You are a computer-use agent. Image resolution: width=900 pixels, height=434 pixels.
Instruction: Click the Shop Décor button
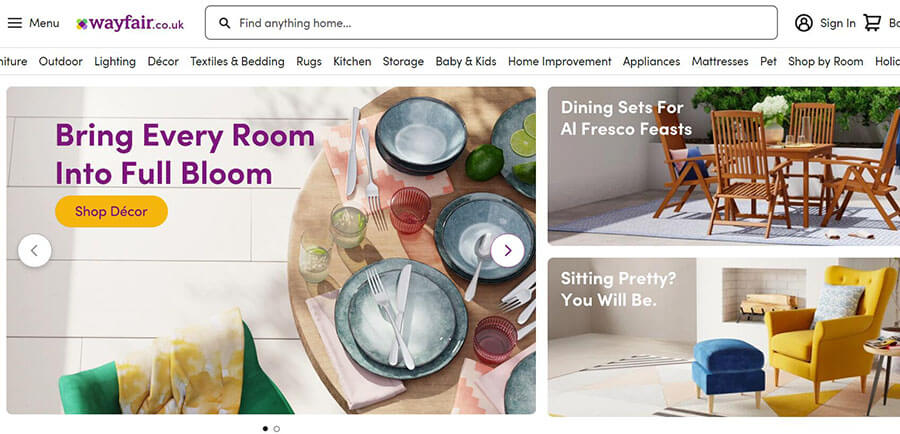pos(111,211)
